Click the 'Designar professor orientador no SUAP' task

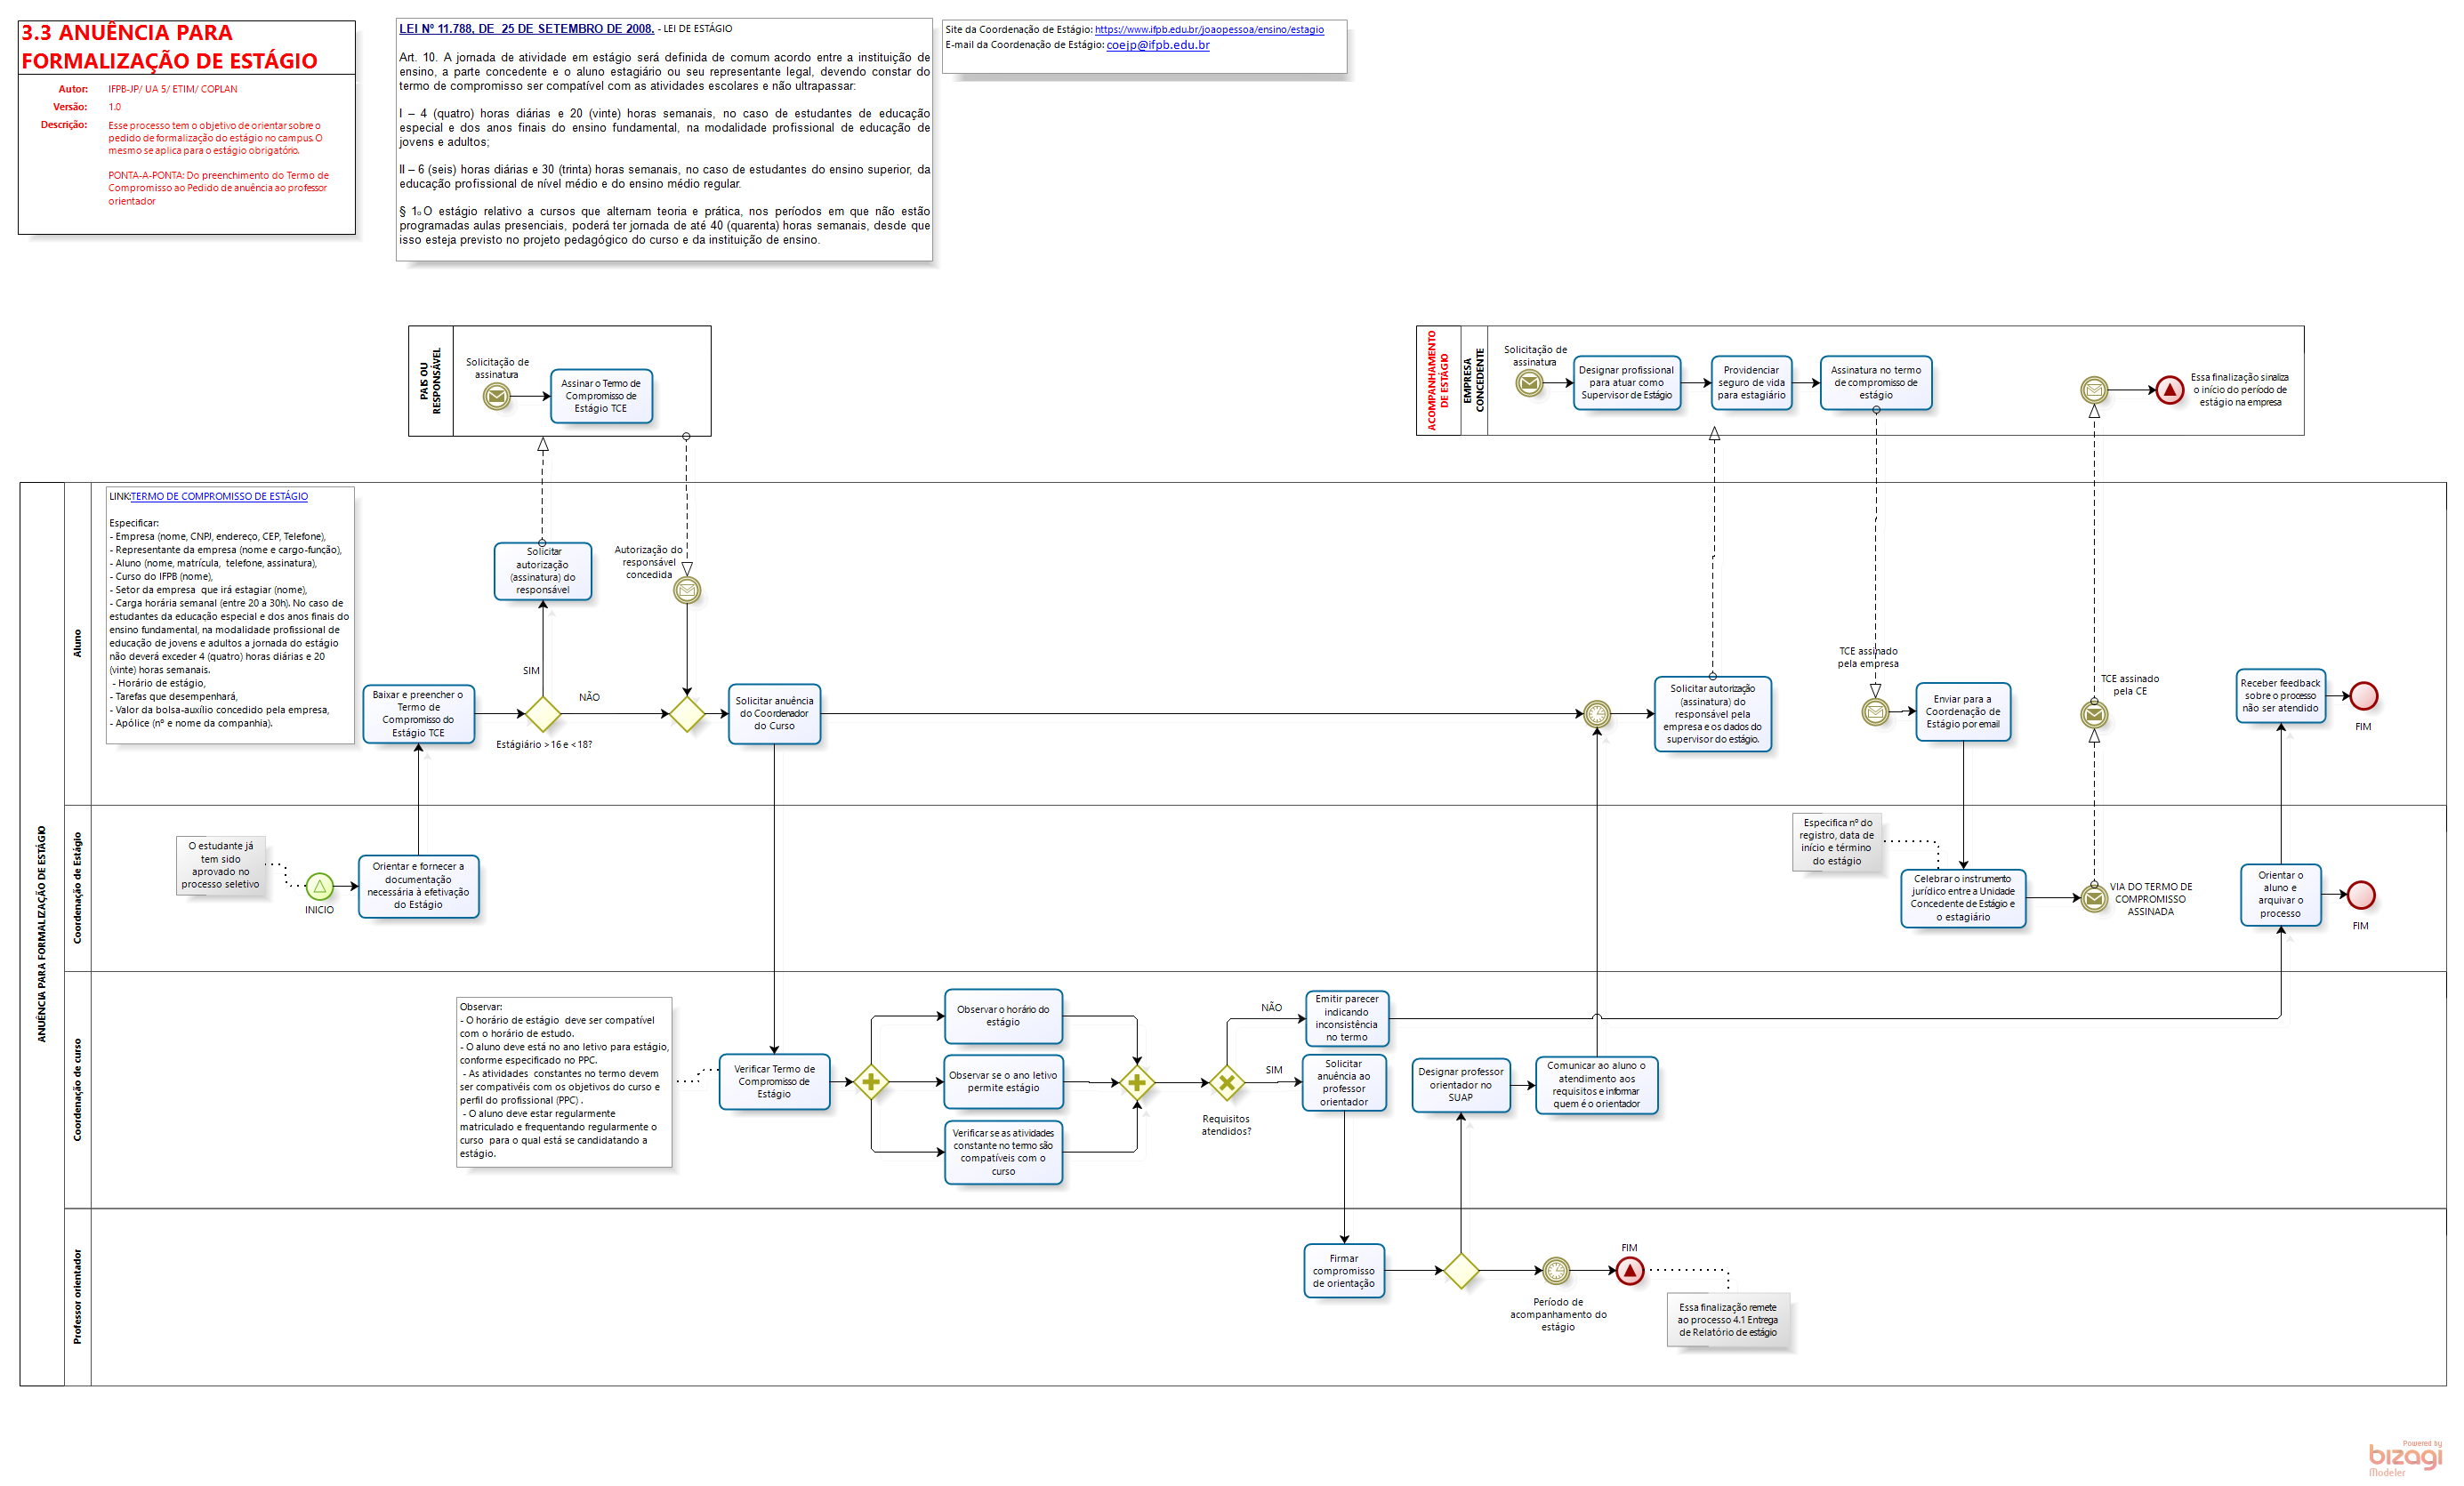click(x=1460, y=1085)
